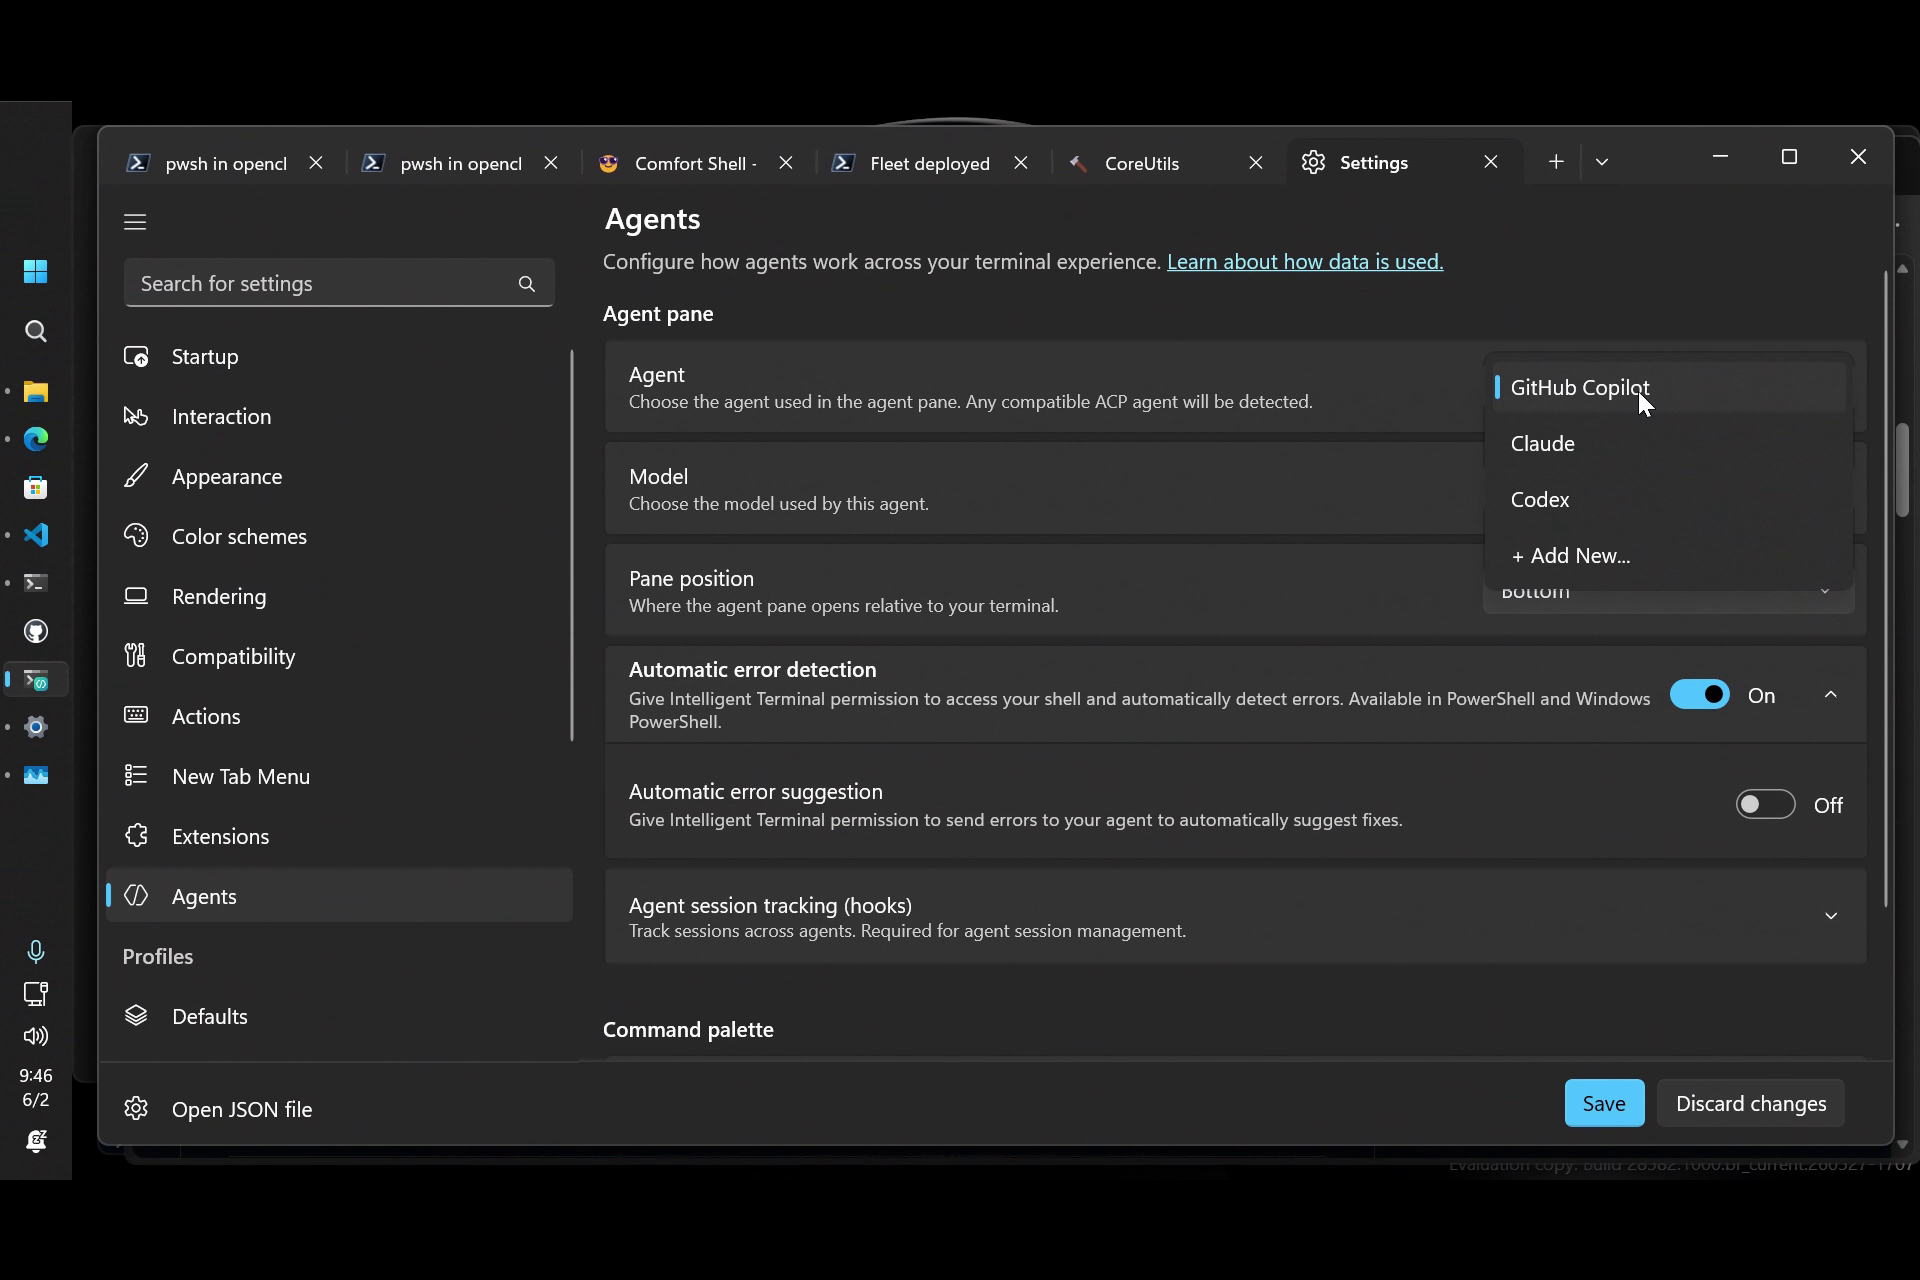Launch File Explorer from the taskbar
The width and height of the screenshot is (1920, 1280).
pos(36,391)
